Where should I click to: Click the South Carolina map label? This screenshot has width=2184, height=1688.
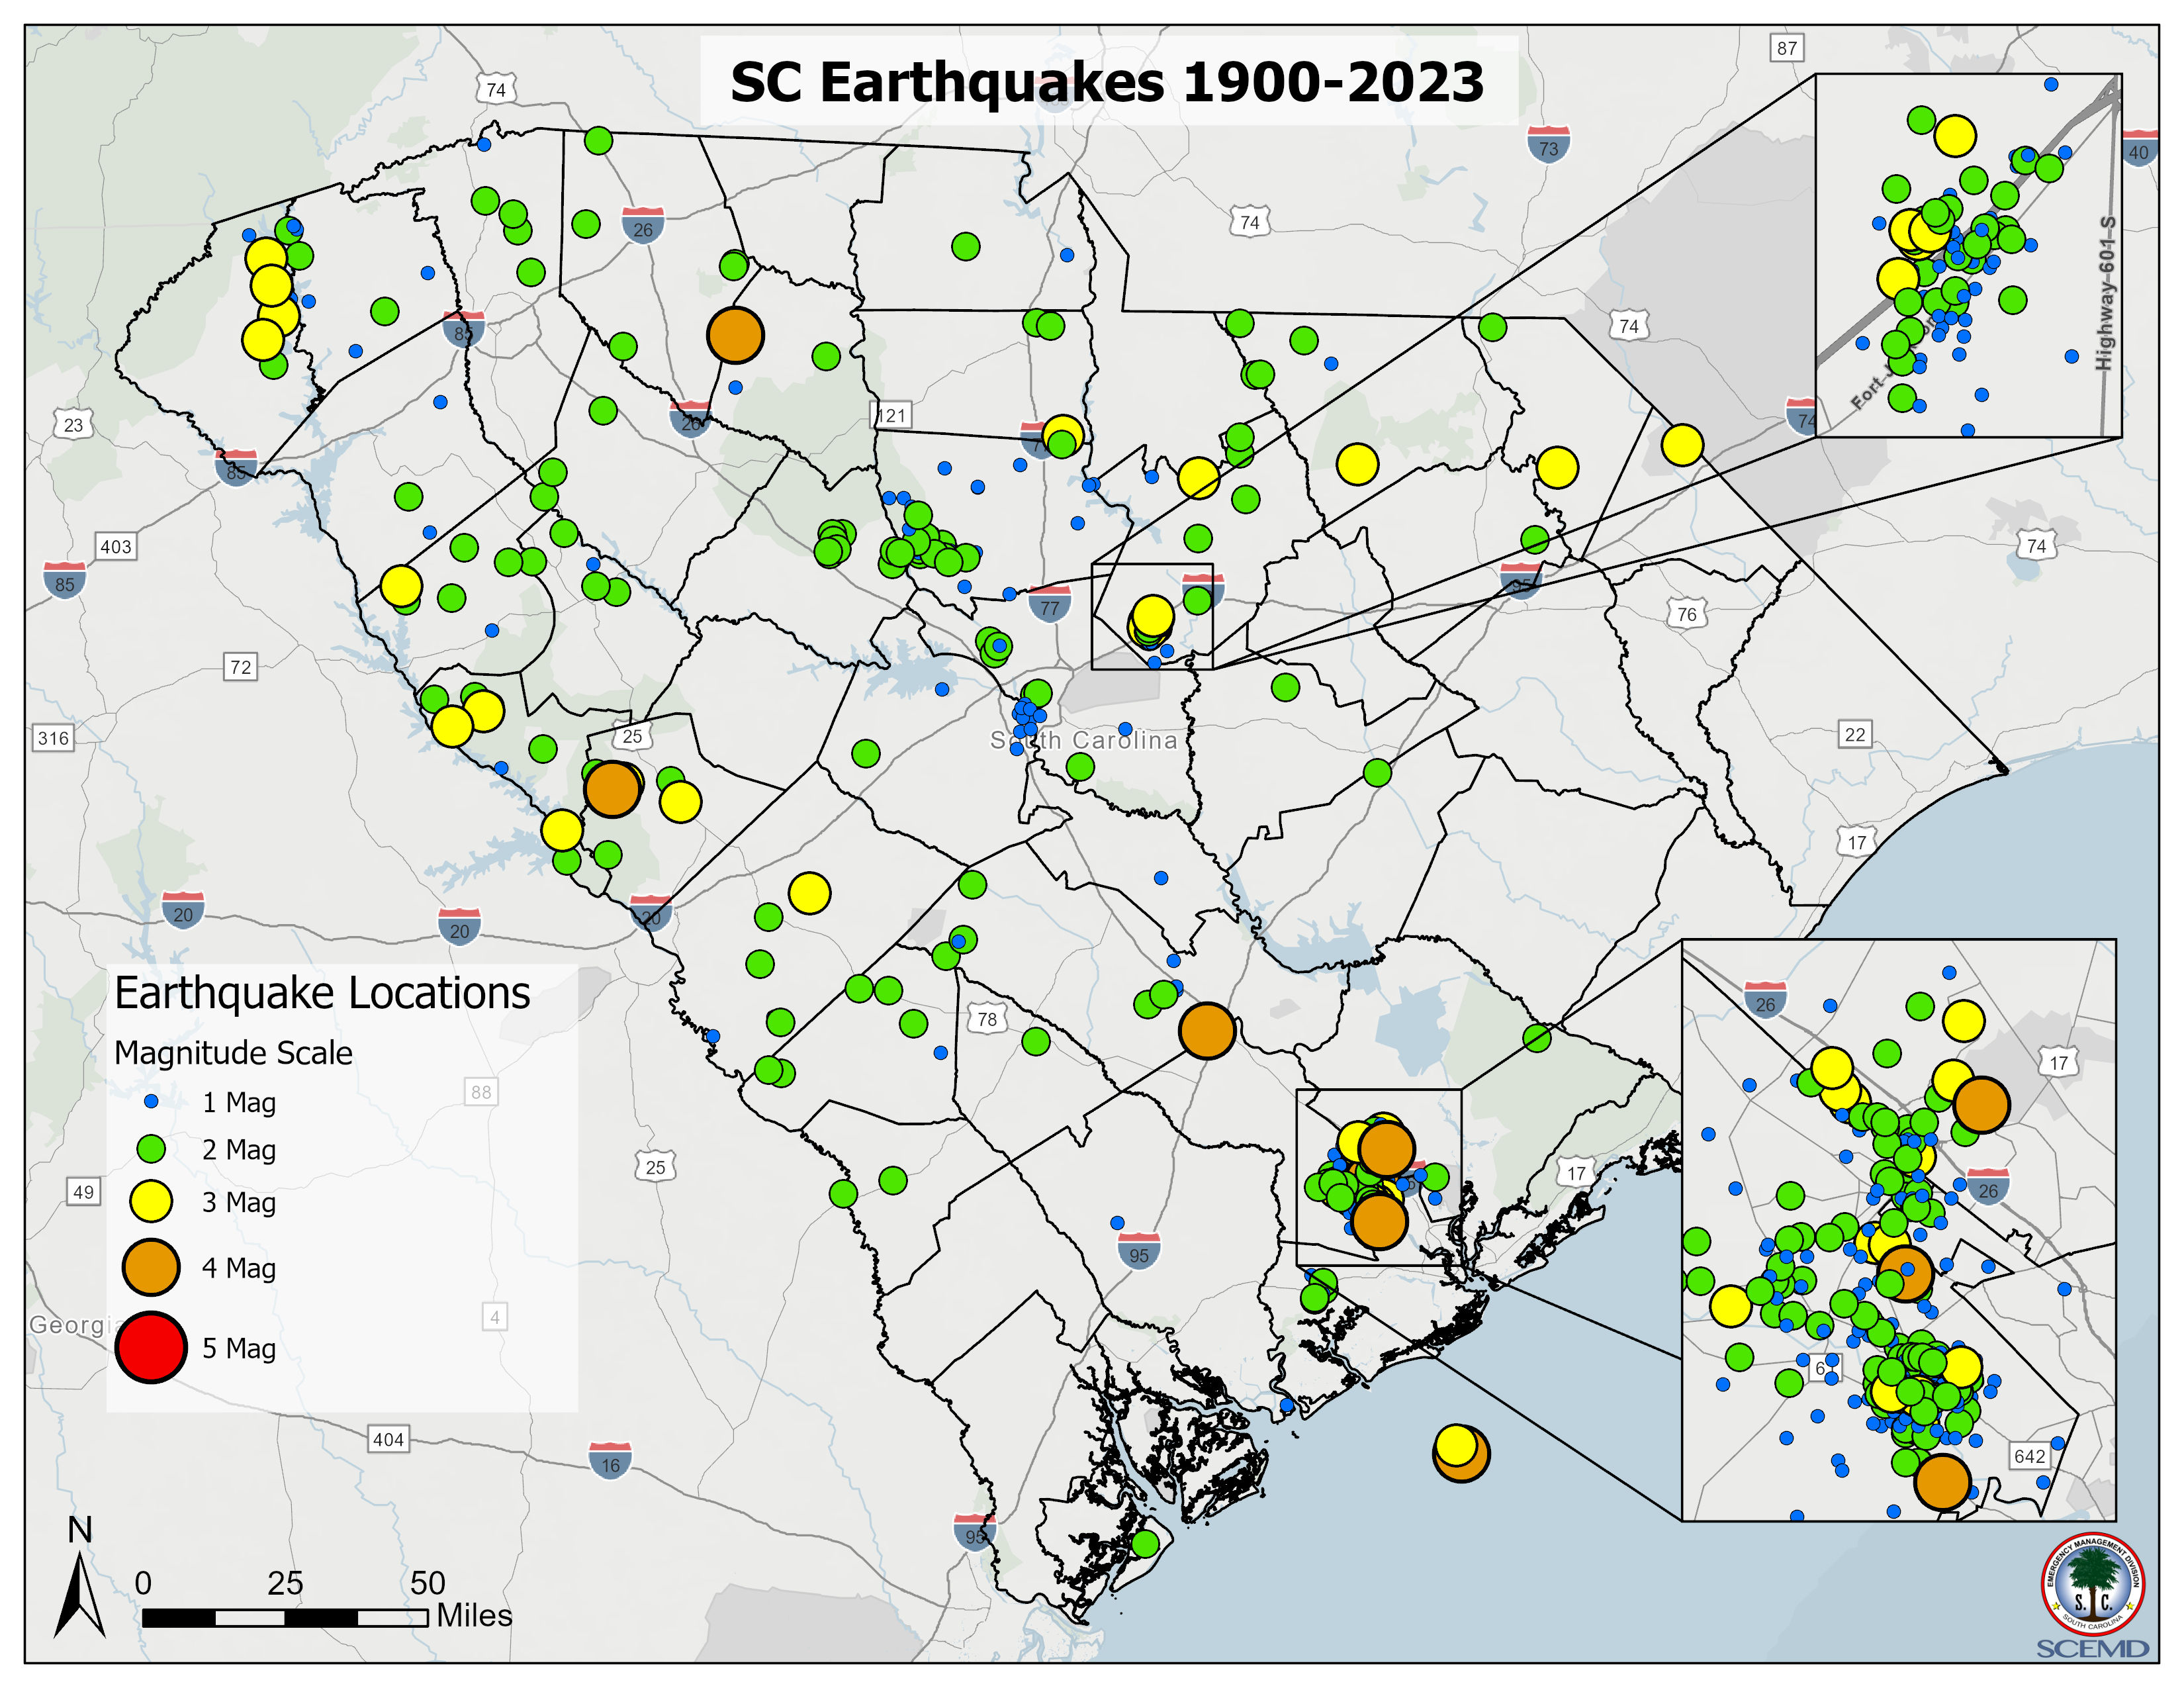point(1084,740)
